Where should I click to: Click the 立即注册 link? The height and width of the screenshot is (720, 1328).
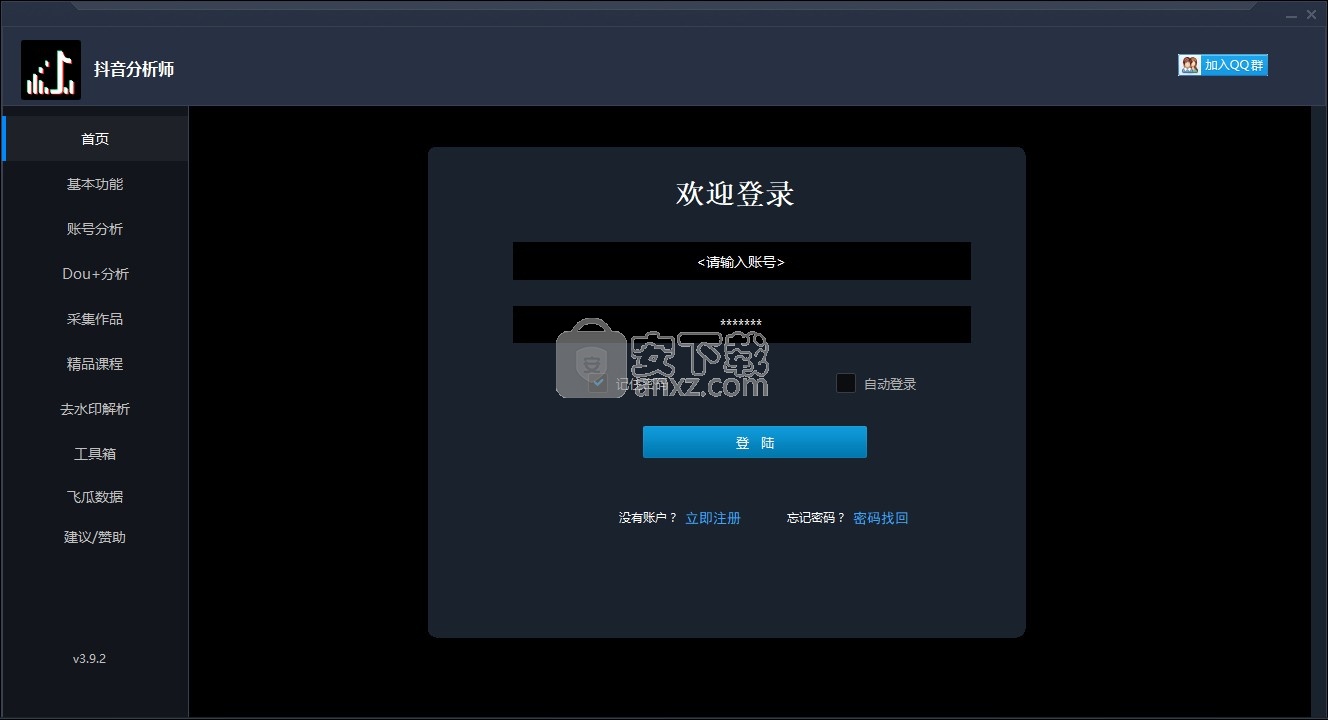[x=713, y=518]
